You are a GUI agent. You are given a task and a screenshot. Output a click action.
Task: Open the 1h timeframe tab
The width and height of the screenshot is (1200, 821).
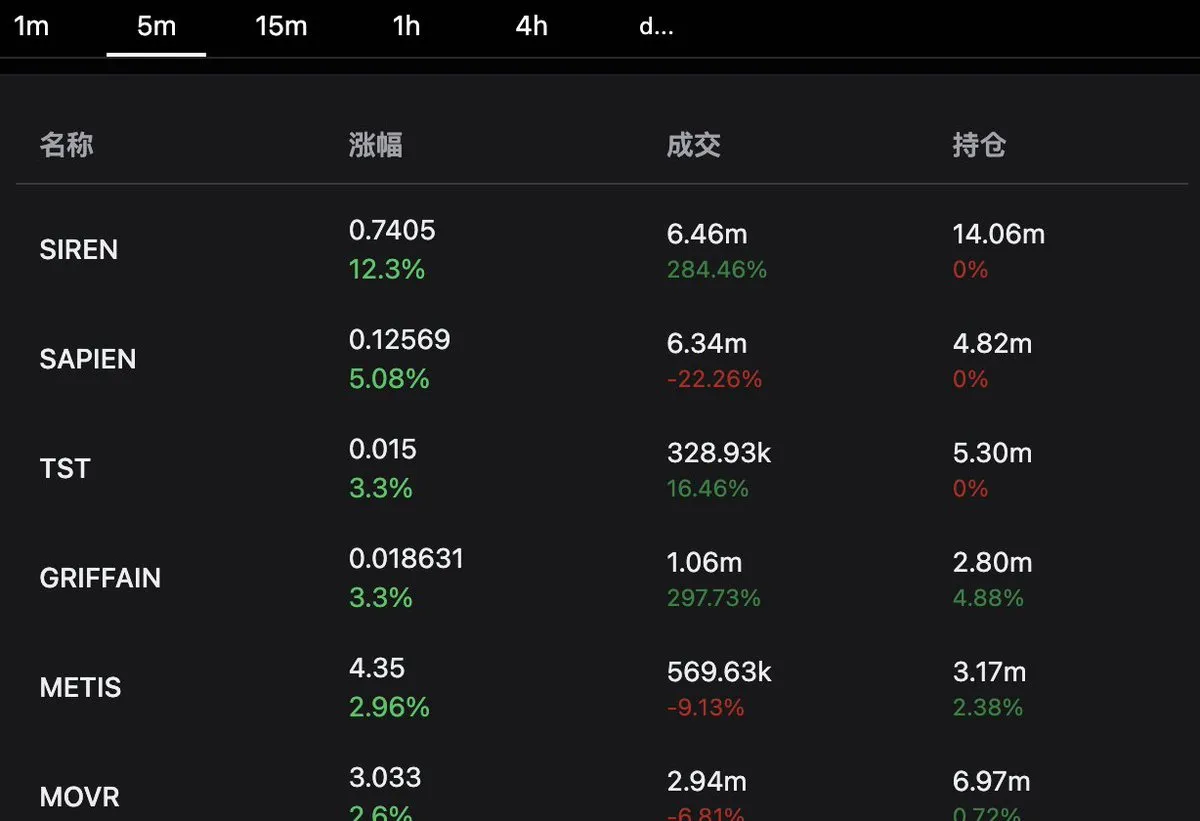pyautogui.click(x=406, y=26)
